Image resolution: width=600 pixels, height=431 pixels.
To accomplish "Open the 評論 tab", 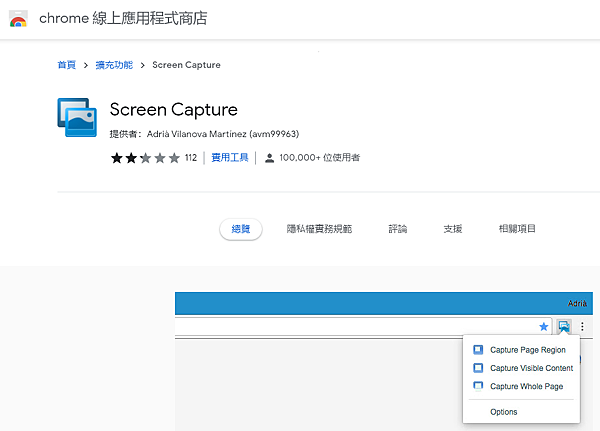I will (x=398, y=229).
